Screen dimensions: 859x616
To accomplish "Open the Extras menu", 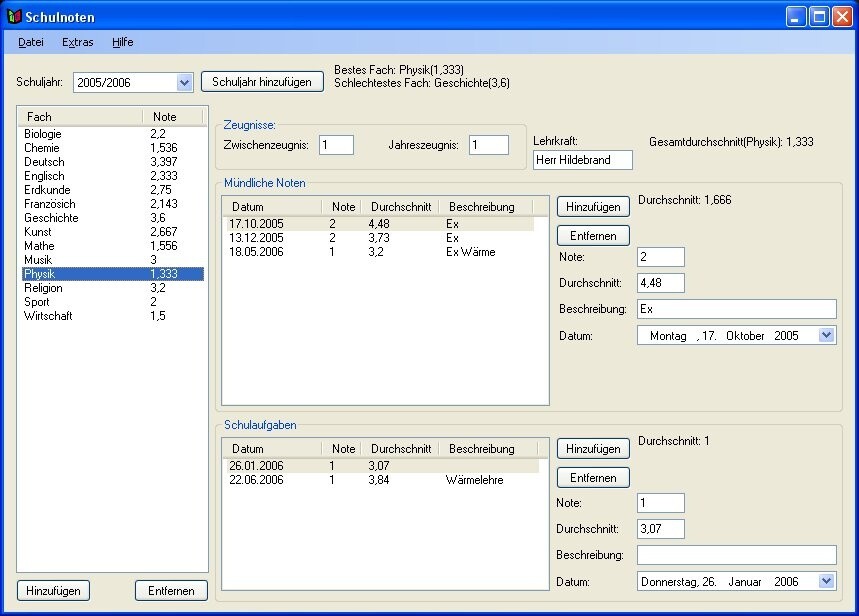I will 78,42.
